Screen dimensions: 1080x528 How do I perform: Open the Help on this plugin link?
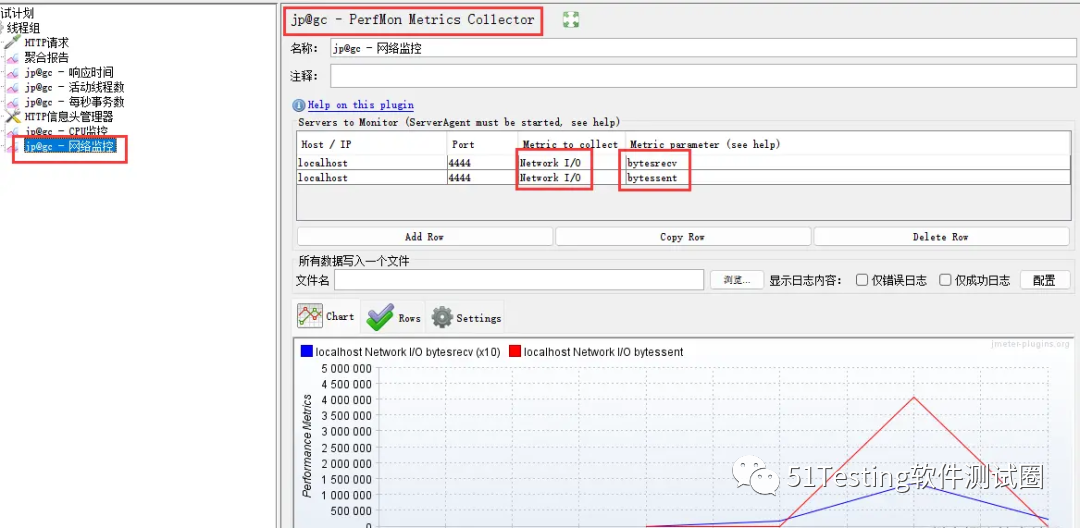point(361,105)
